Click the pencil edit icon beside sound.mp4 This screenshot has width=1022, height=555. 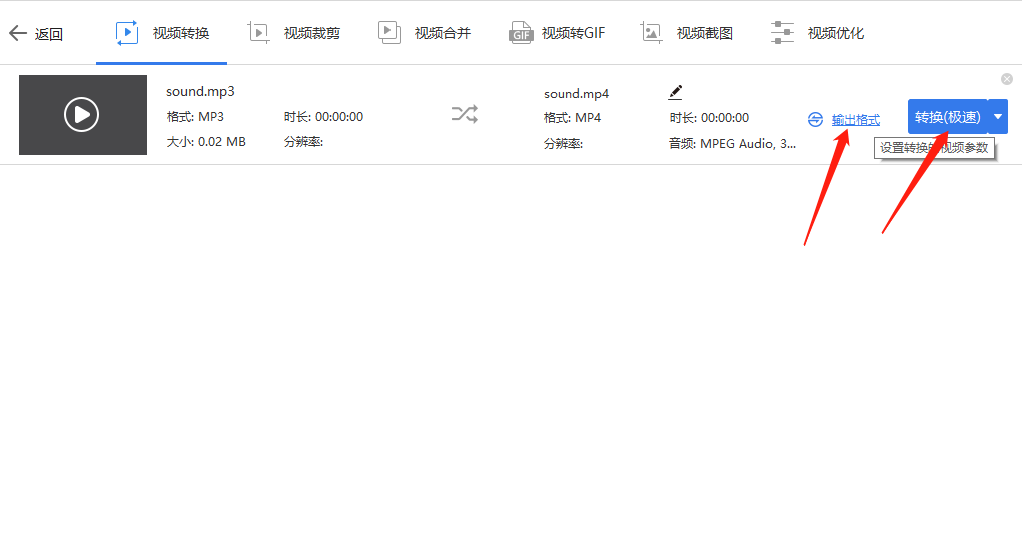tap(675, 92)
